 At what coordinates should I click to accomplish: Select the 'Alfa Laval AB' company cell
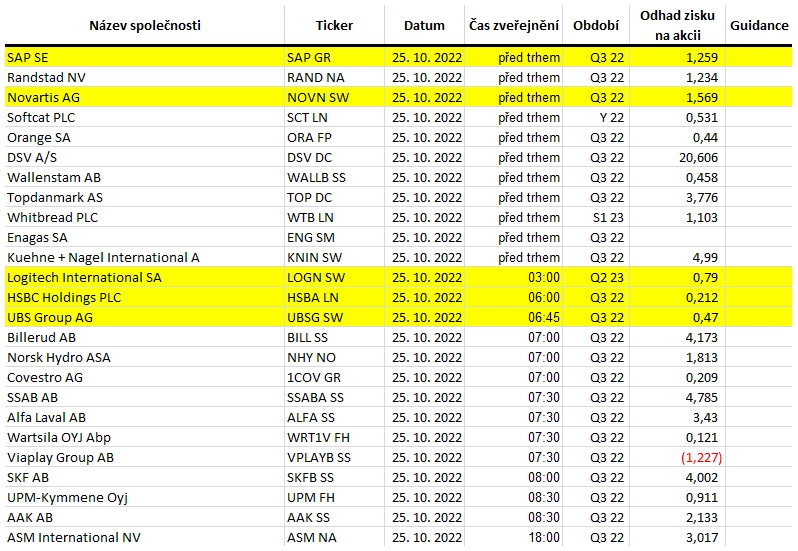click(145, 418)
